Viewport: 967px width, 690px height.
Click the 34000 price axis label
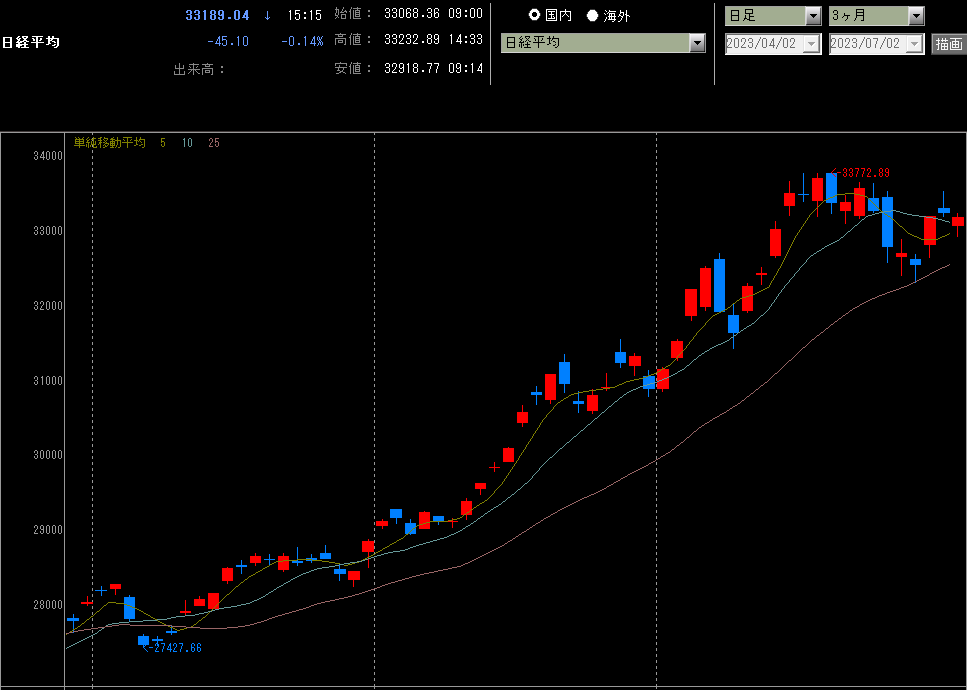pos(48,156)
